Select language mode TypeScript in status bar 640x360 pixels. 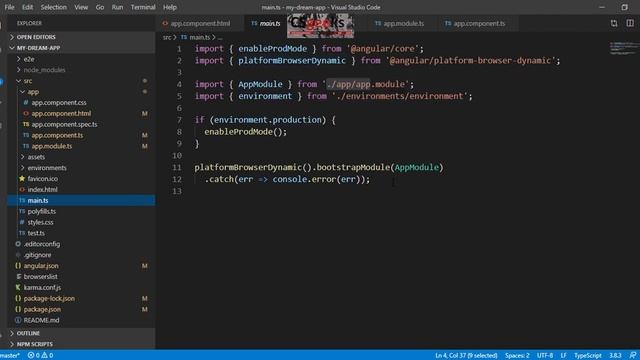pyautogui.click(x=588, y=356)
